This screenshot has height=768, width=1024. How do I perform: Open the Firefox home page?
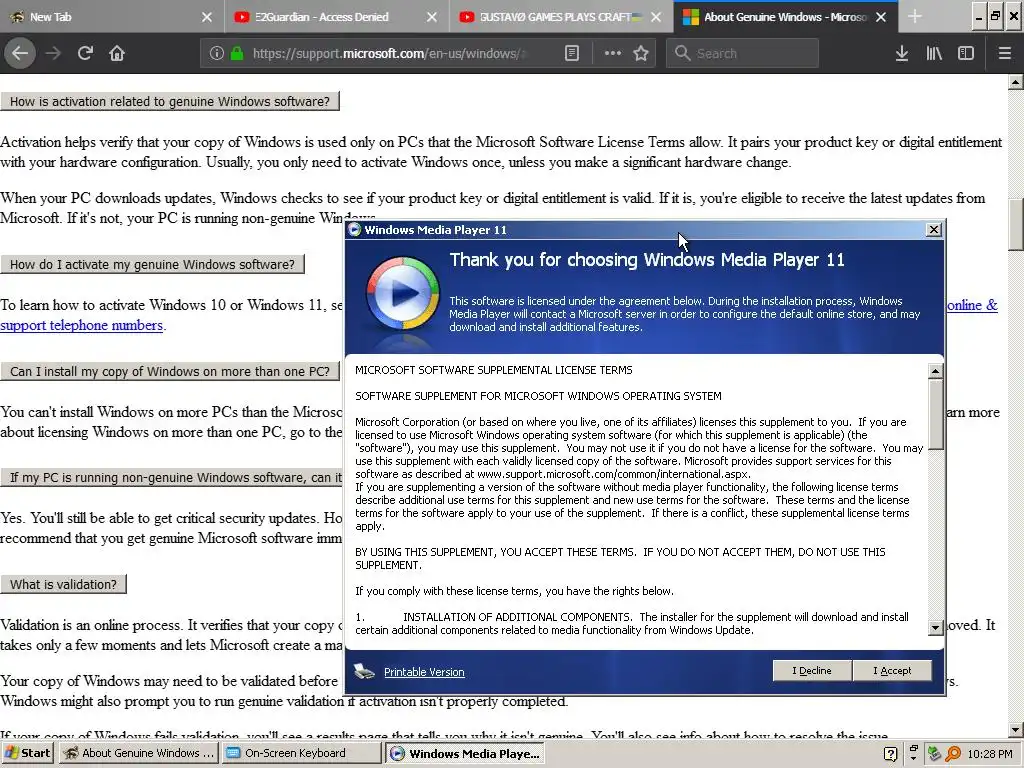(117, 53)
